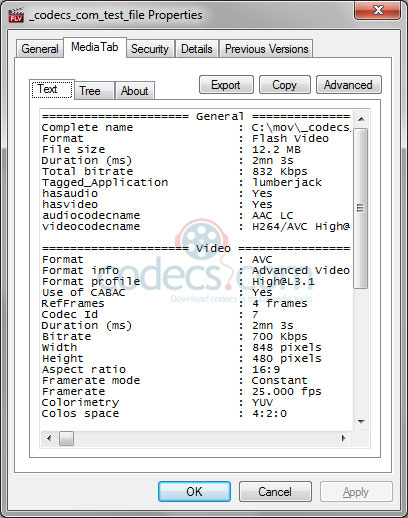Click the 'Flash Video' format value
Screen dimensions: 408x518
[x=290, y=138]
